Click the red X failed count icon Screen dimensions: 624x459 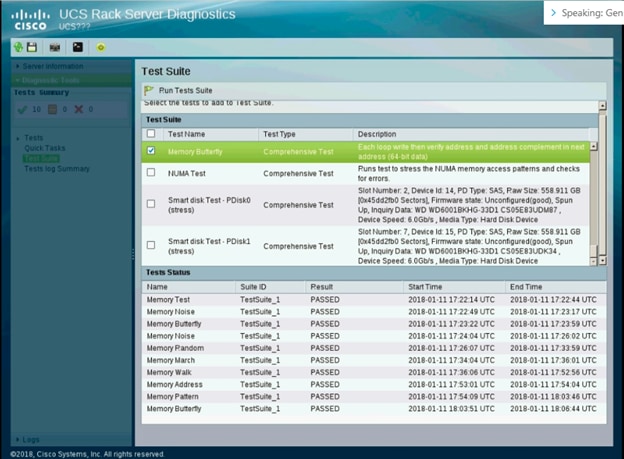tap(79, 109)
